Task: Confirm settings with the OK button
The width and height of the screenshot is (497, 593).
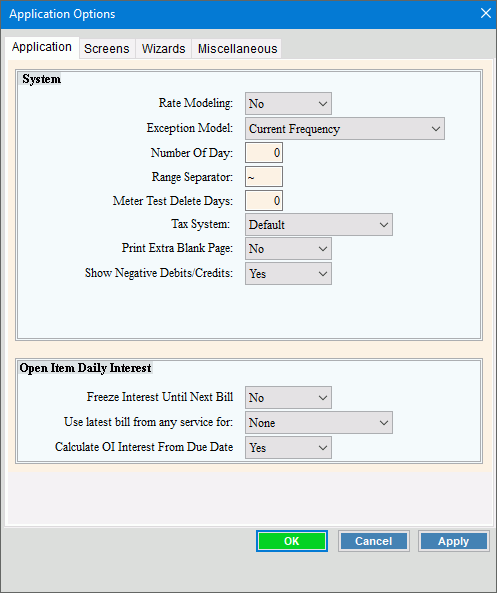Action: 292,541
